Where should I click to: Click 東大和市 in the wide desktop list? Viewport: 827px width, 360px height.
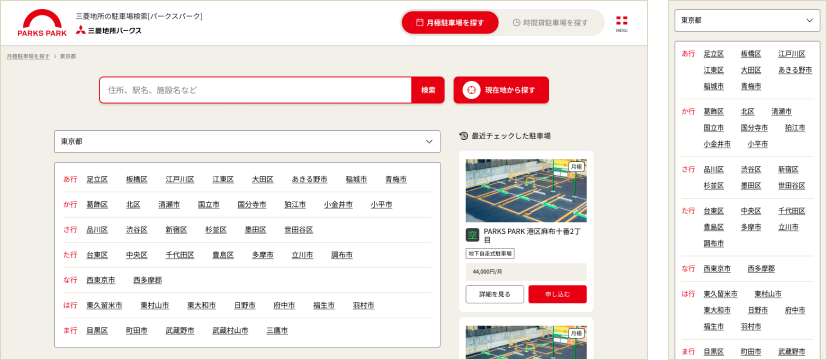[201, 306]
